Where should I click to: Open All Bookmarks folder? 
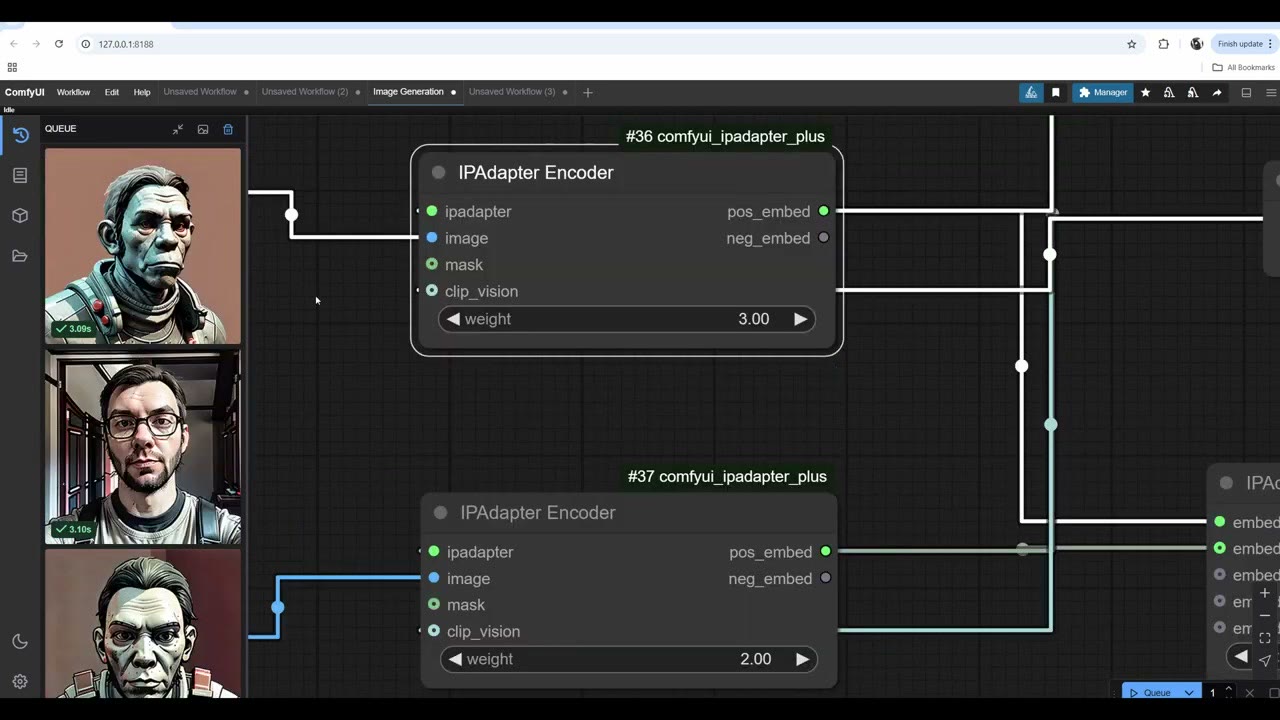(1244, 68)
